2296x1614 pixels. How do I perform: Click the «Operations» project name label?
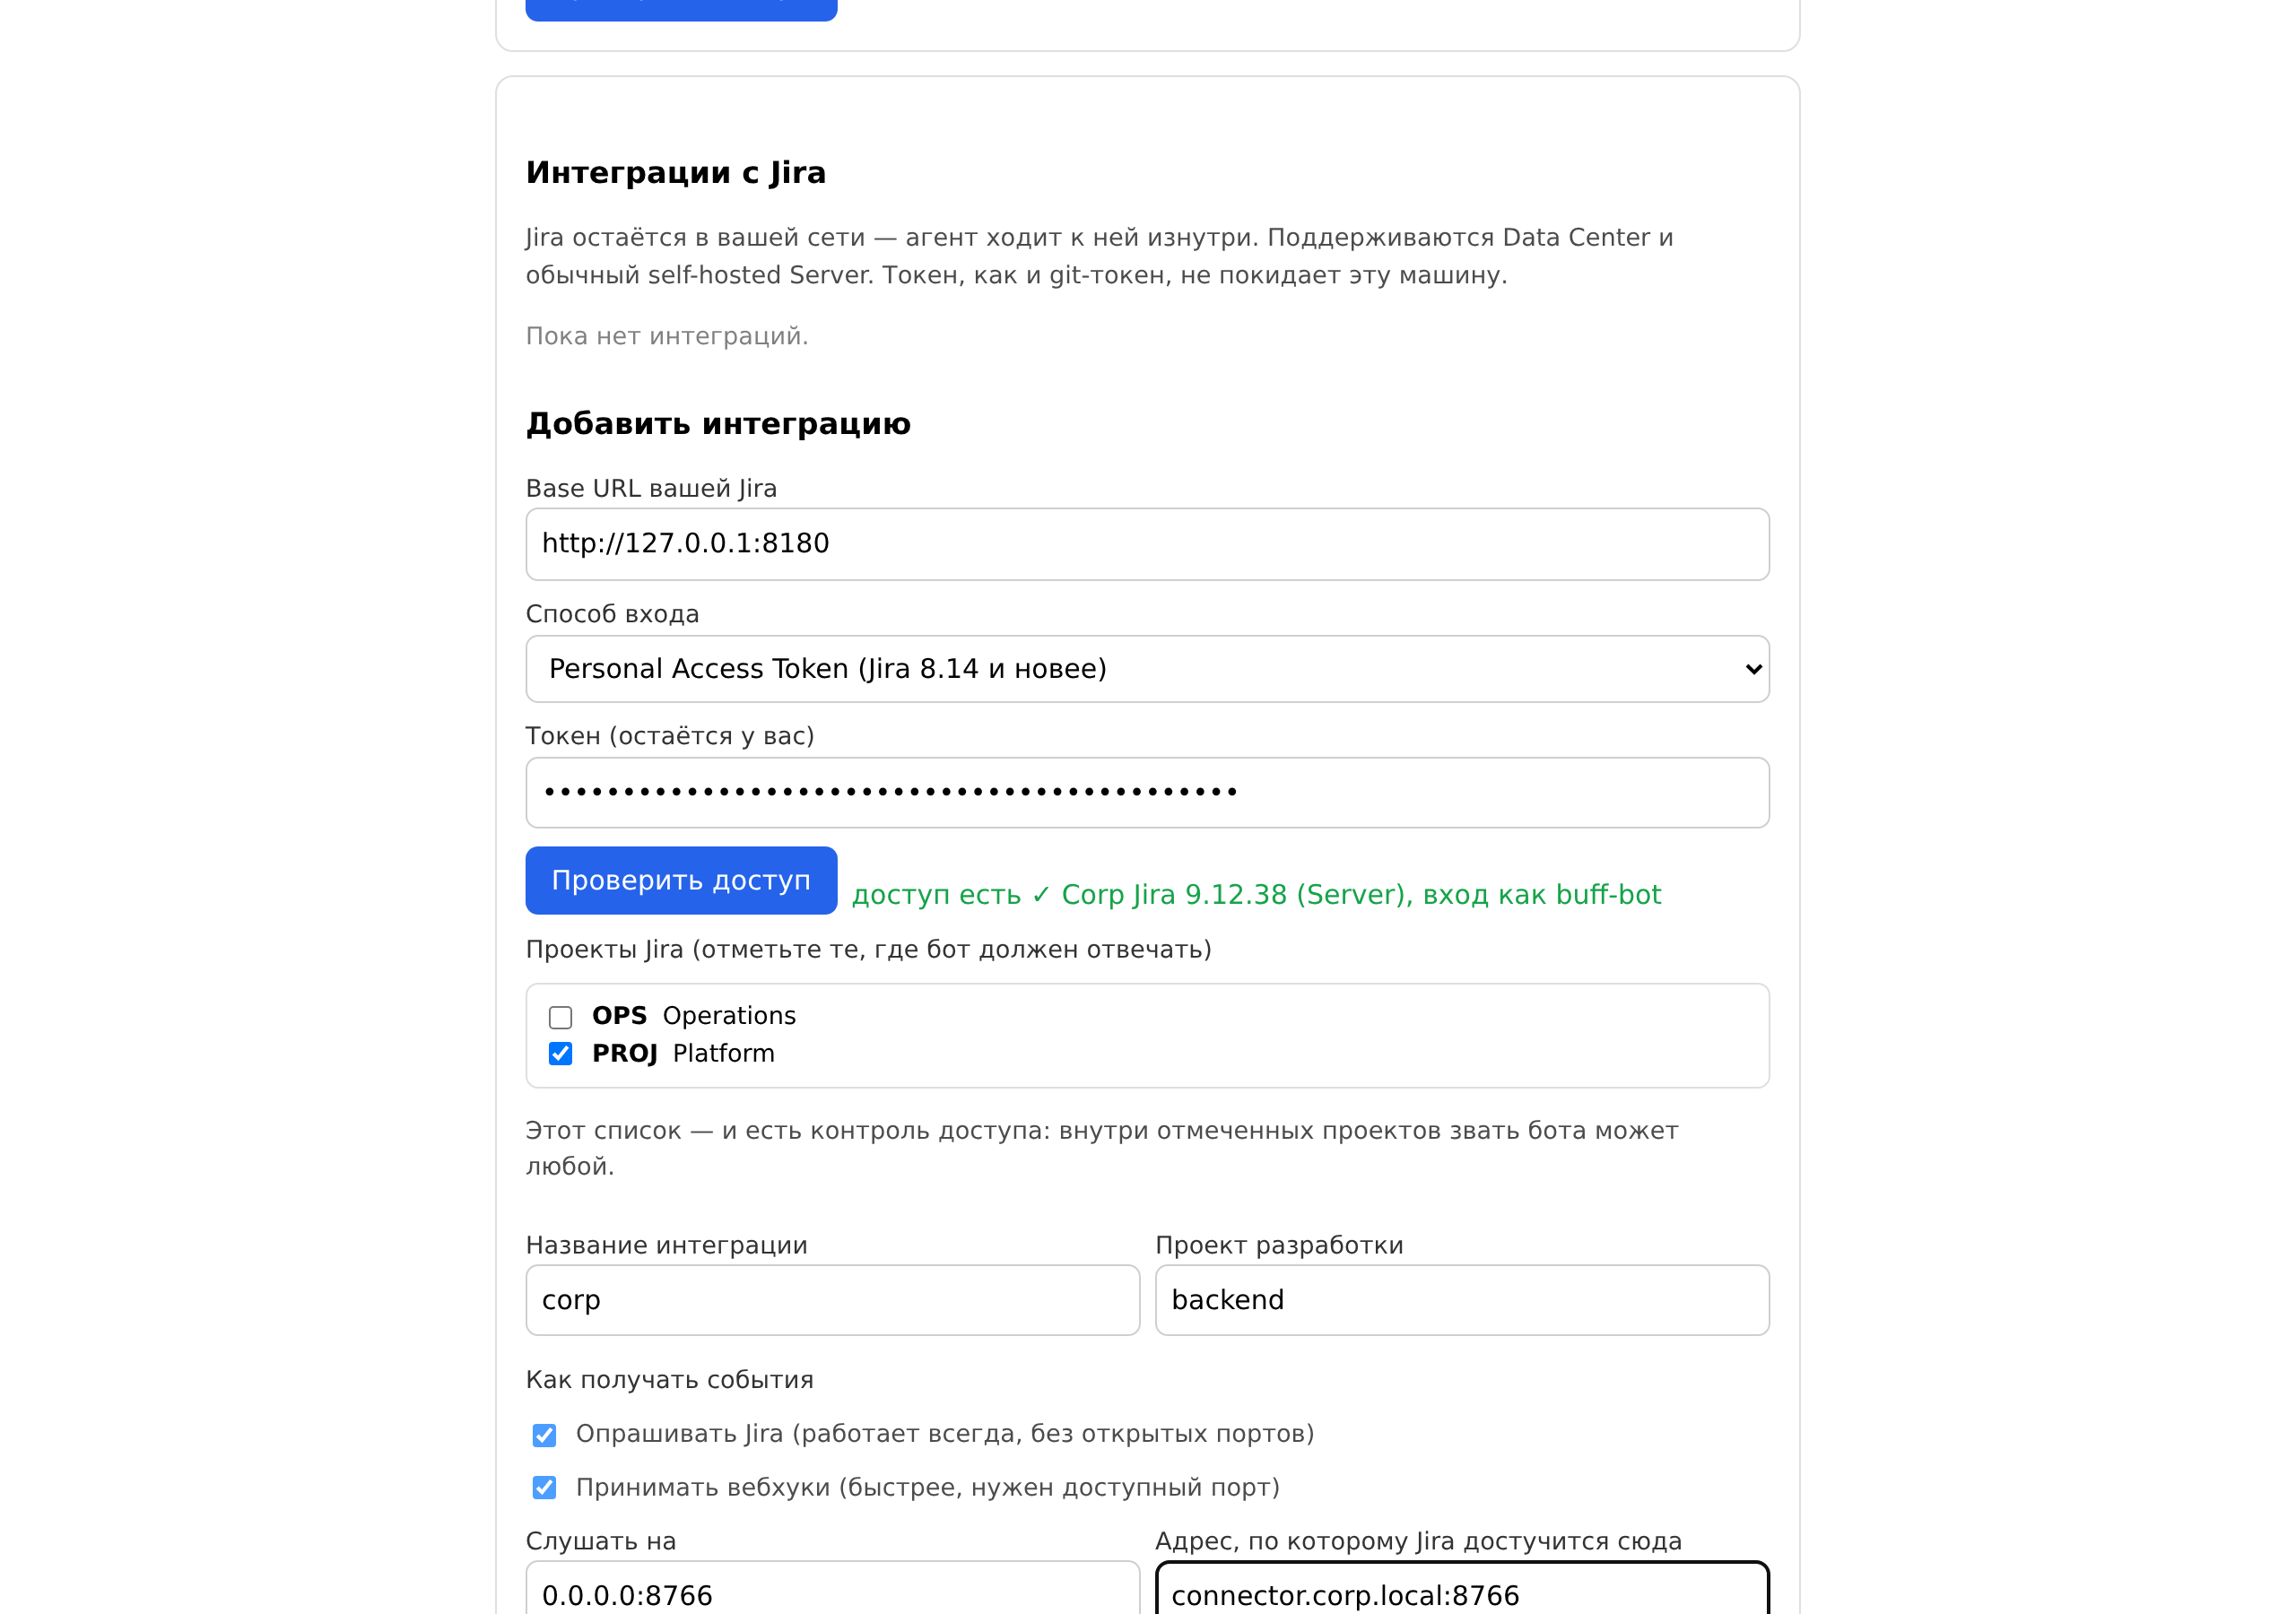[729, 1016]
